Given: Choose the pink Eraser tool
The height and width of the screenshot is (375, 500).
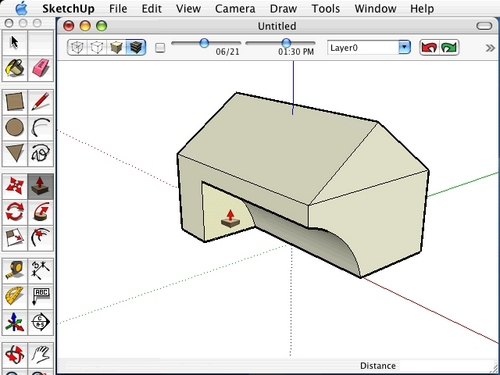Looking at the screenshot, I should [x=41, y=68].
